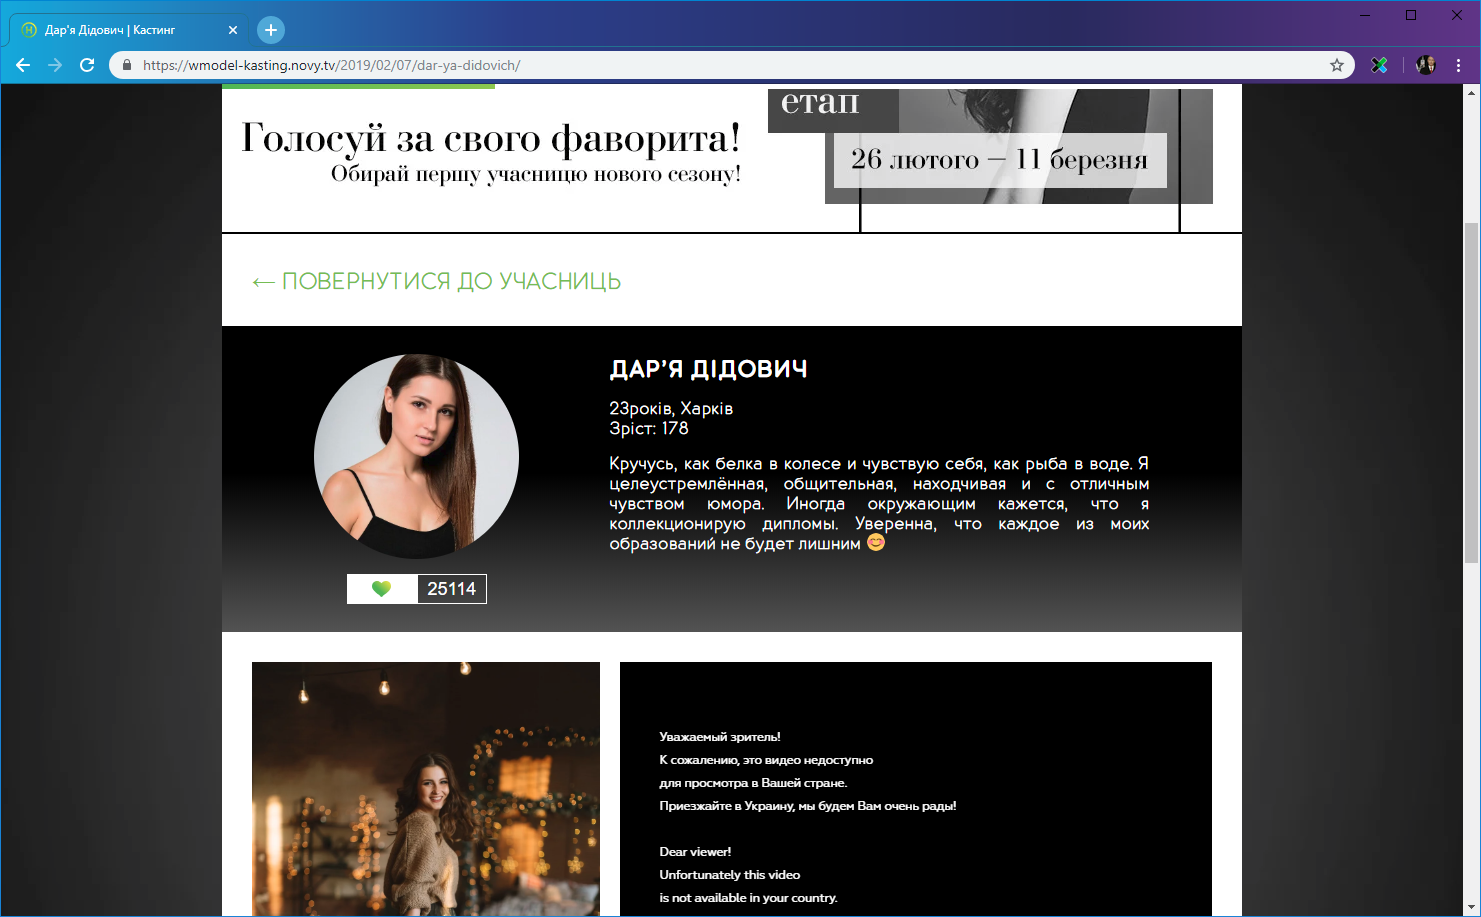Open the warm-lights photo thumbnail
Viewport: 1481px width, 917px height.
pyautogui.click(x=426, y=789)
